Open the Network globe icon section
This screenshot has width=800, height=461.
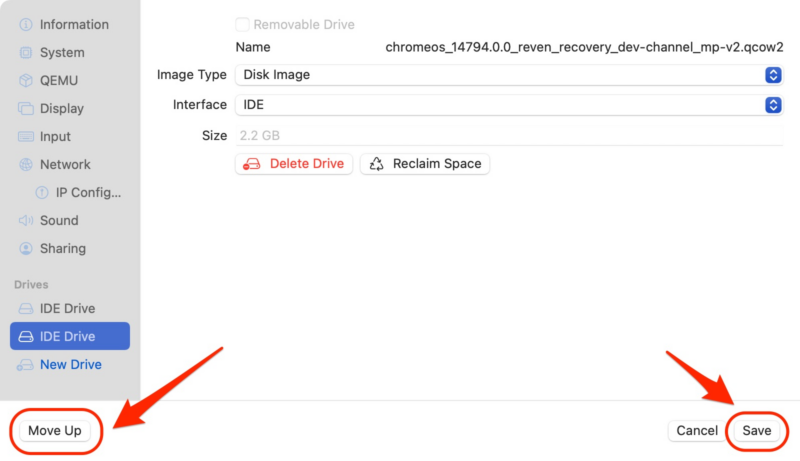tap(26, 165)
